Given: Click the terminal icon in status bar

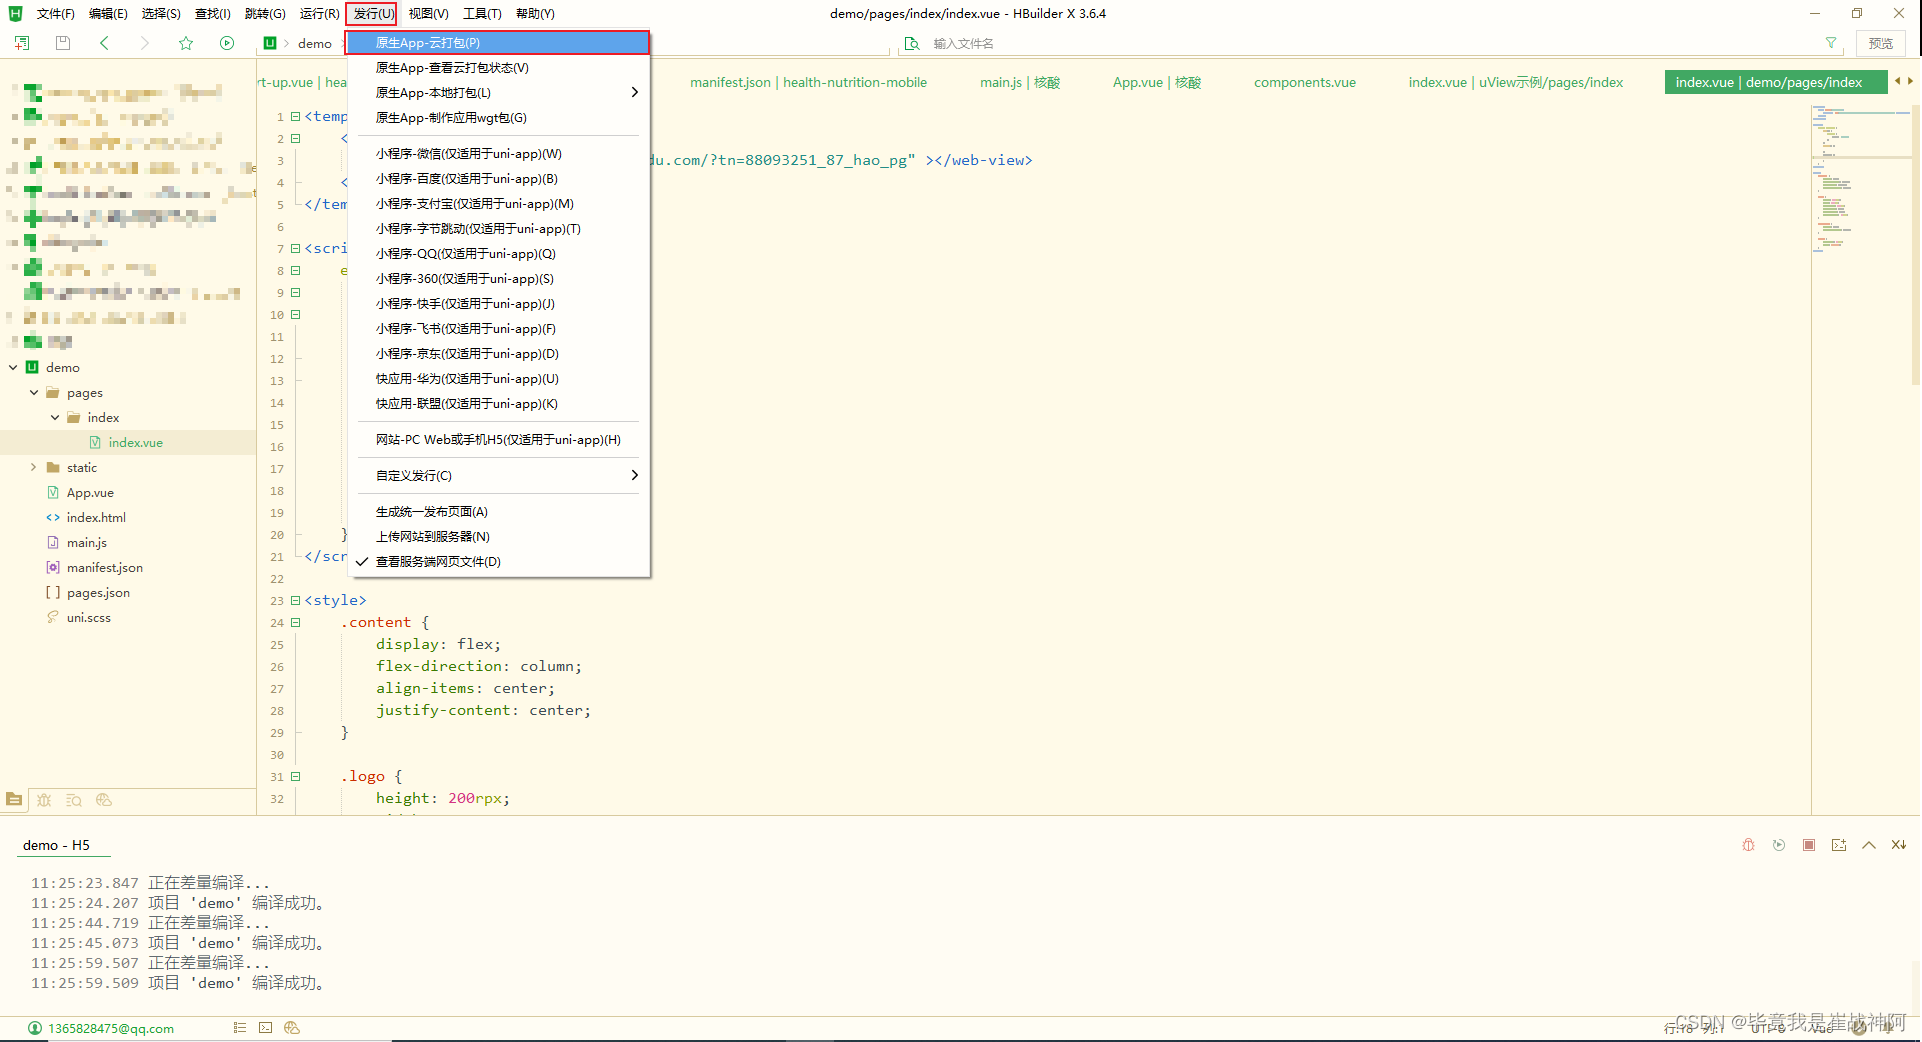Looking at the screenshot, I should click(x=265, y=1027).
